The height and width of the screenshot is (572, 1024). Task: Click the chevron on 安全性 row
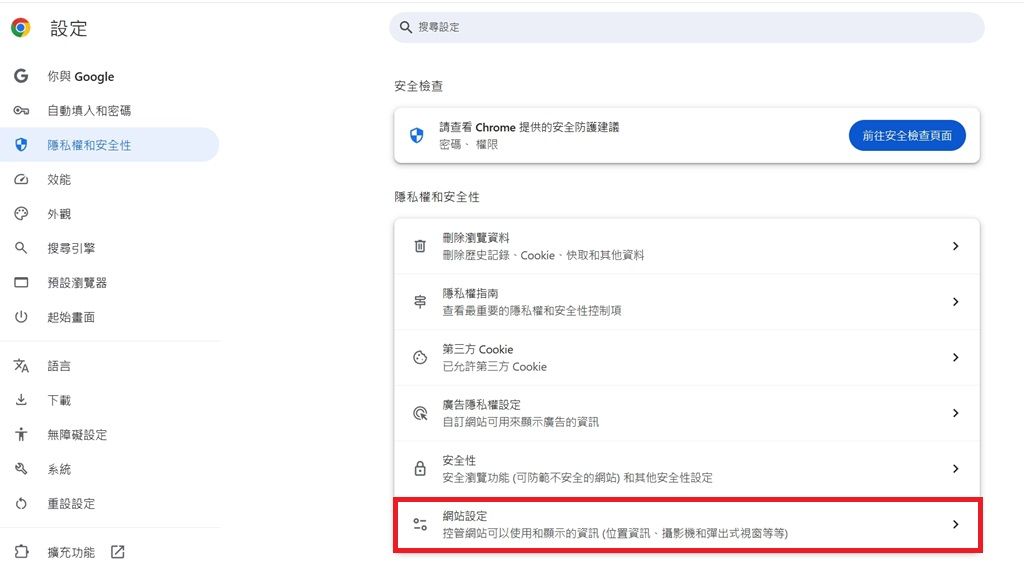955,468
